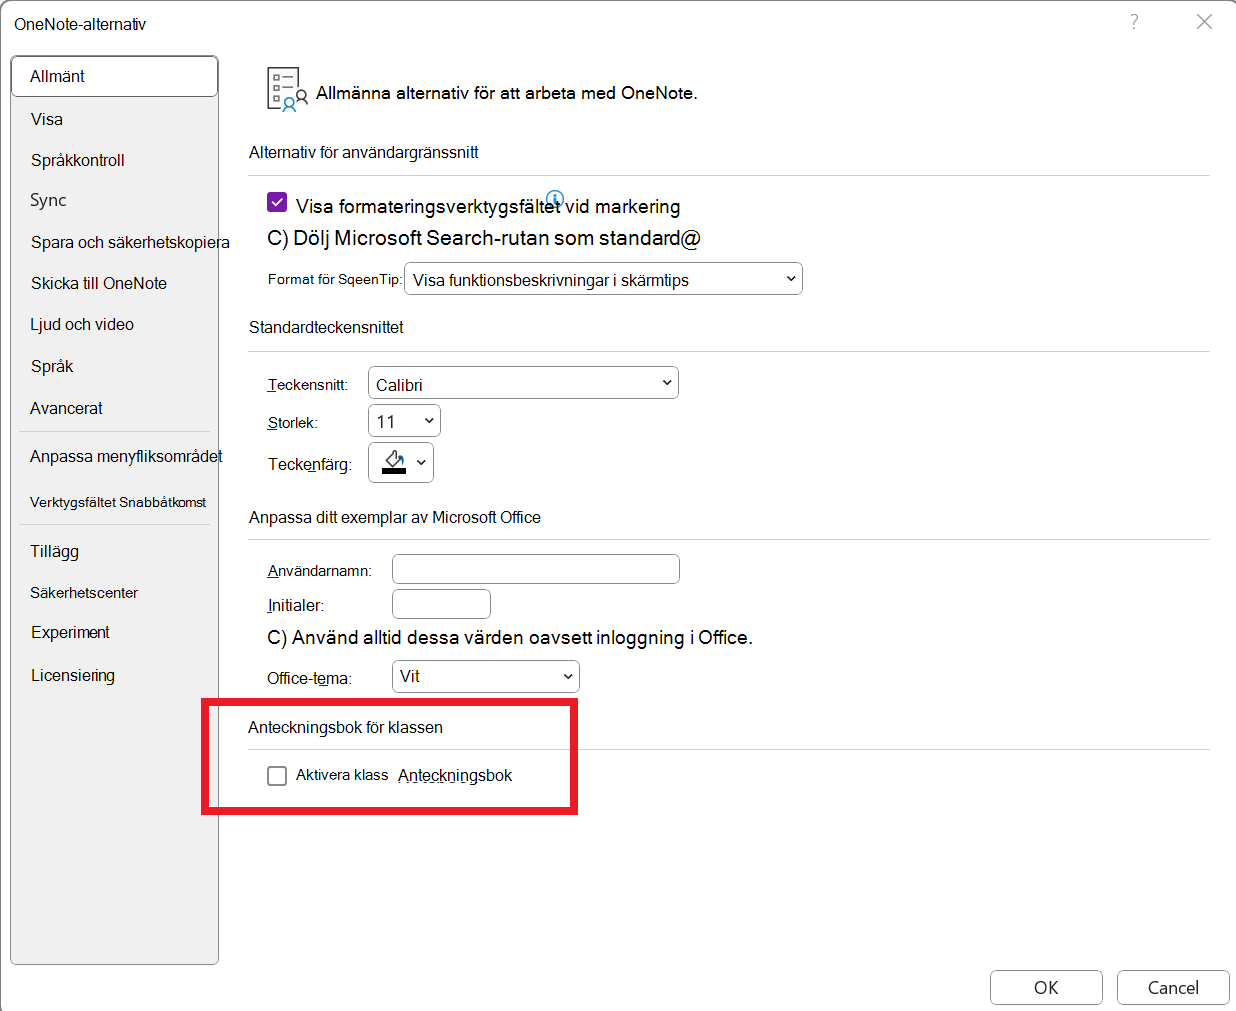Click the font color bucket icon

[x=394, y=462]
